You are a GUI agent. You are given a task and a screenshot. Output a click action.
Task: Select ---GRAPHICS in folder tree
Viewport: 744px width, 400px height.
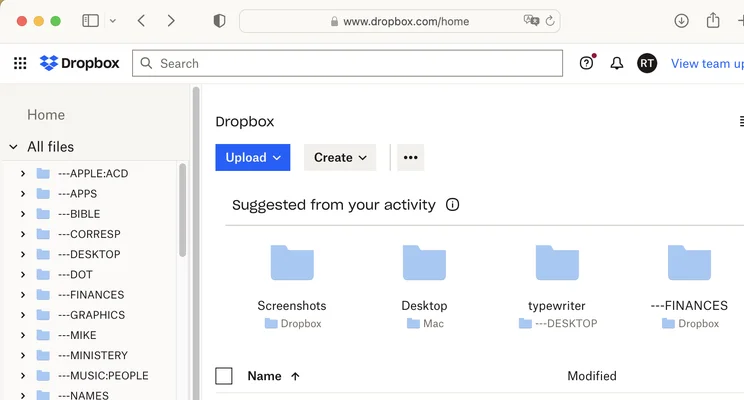[92, 315]
